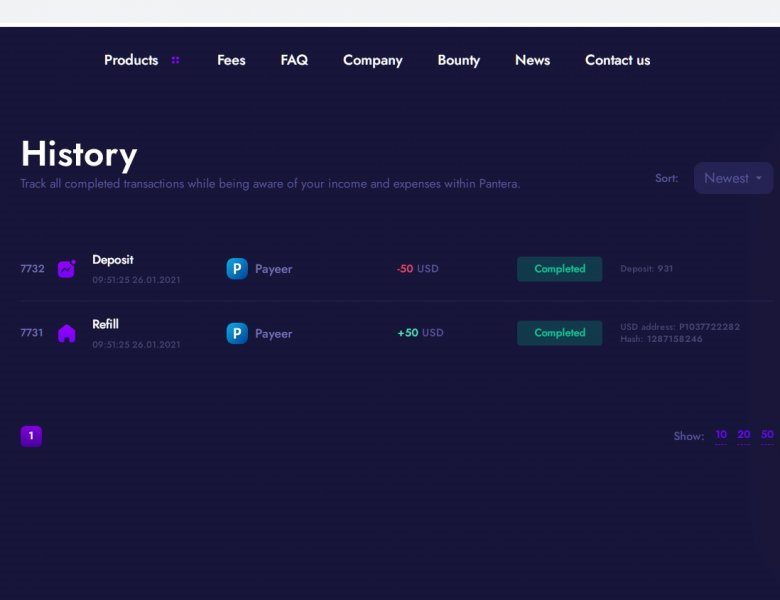Click the Payeer label in Refill row
This screenshot has width=780, height=600.
coord(274,334)
